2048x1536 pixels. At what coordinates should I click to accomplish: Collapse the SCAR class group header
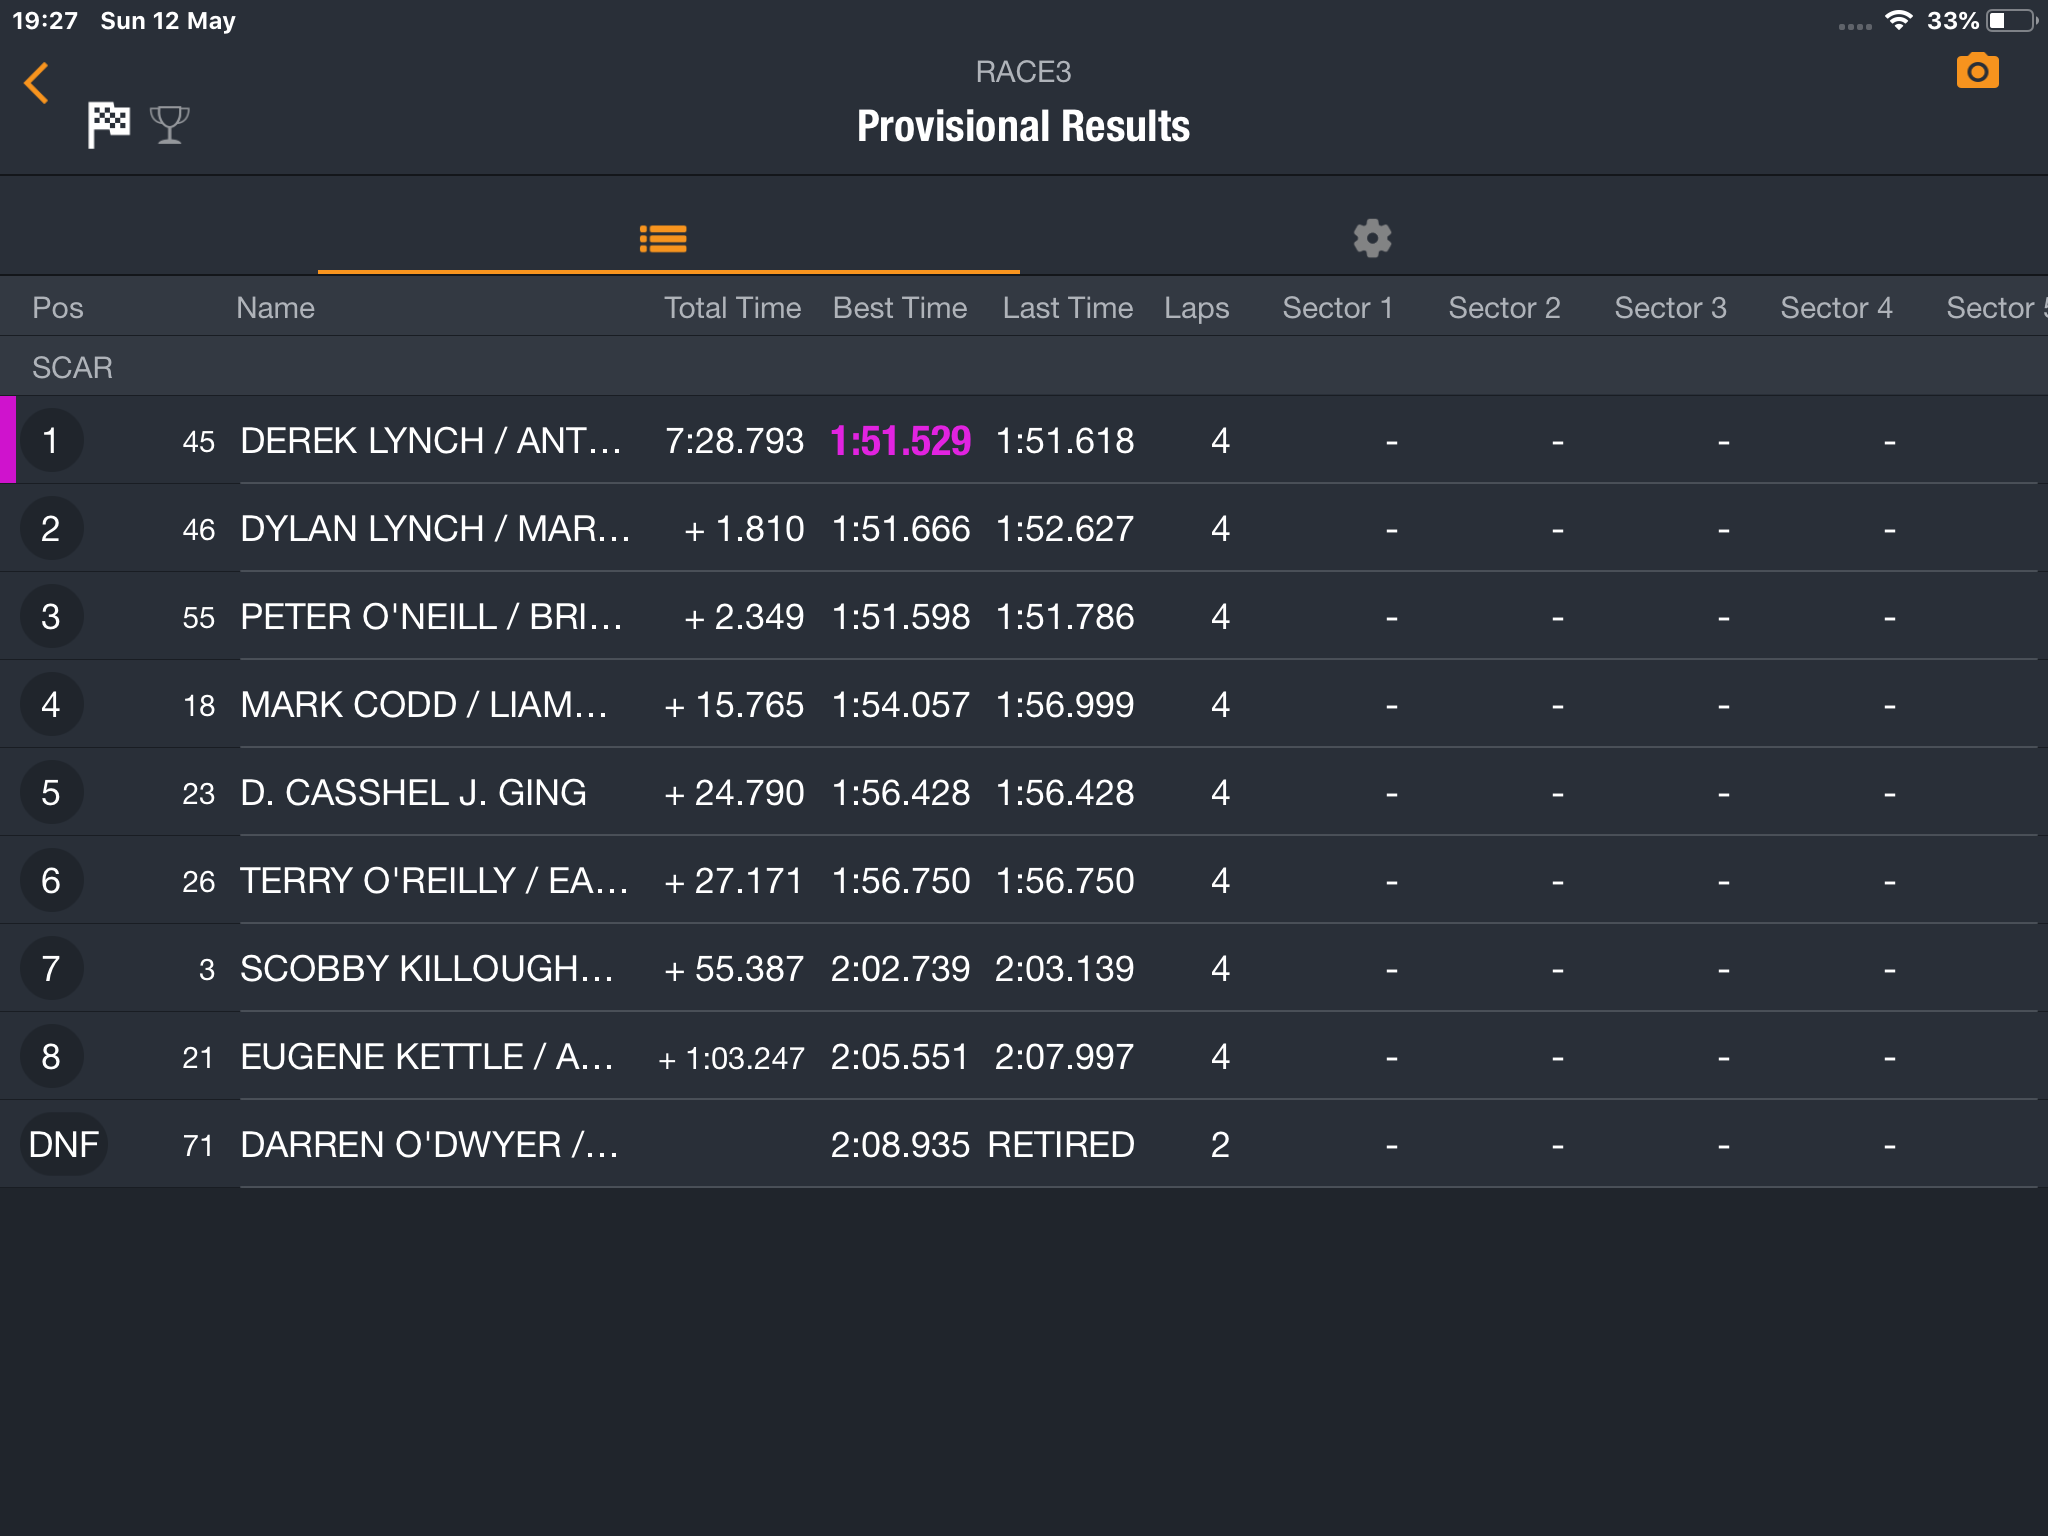pos(1024,367)
